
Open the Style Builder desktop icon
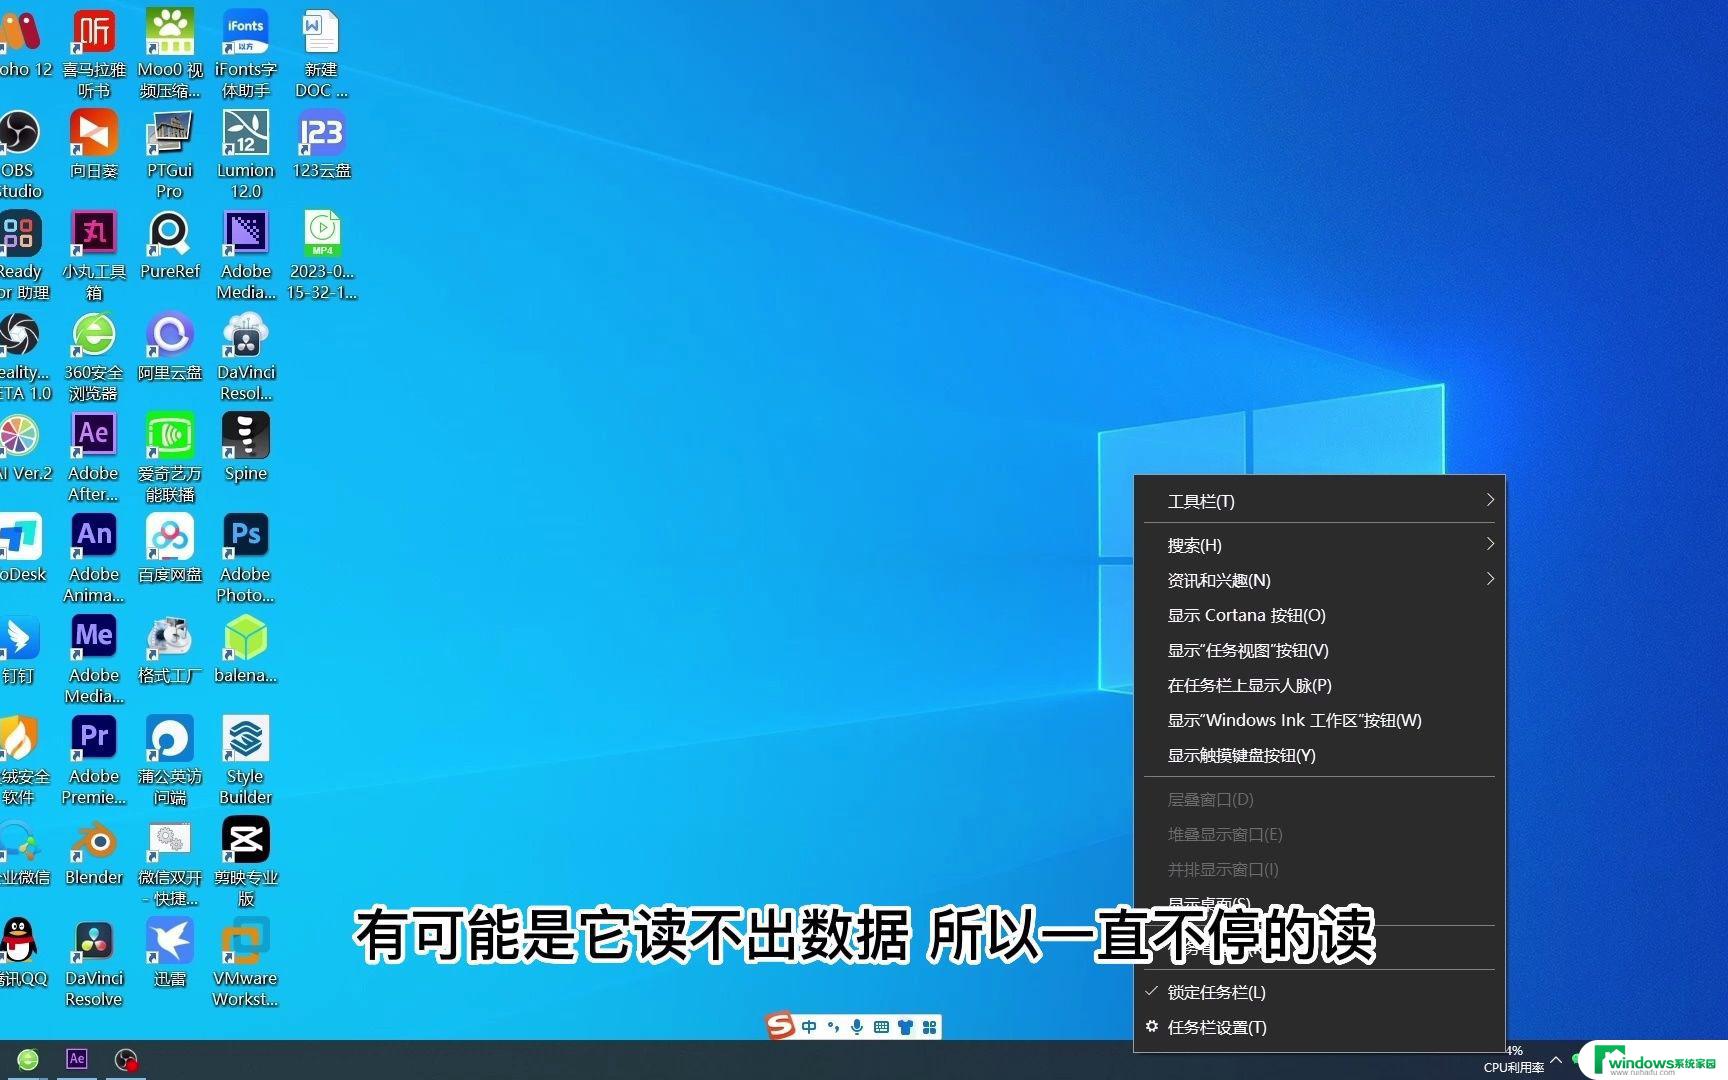246,761
